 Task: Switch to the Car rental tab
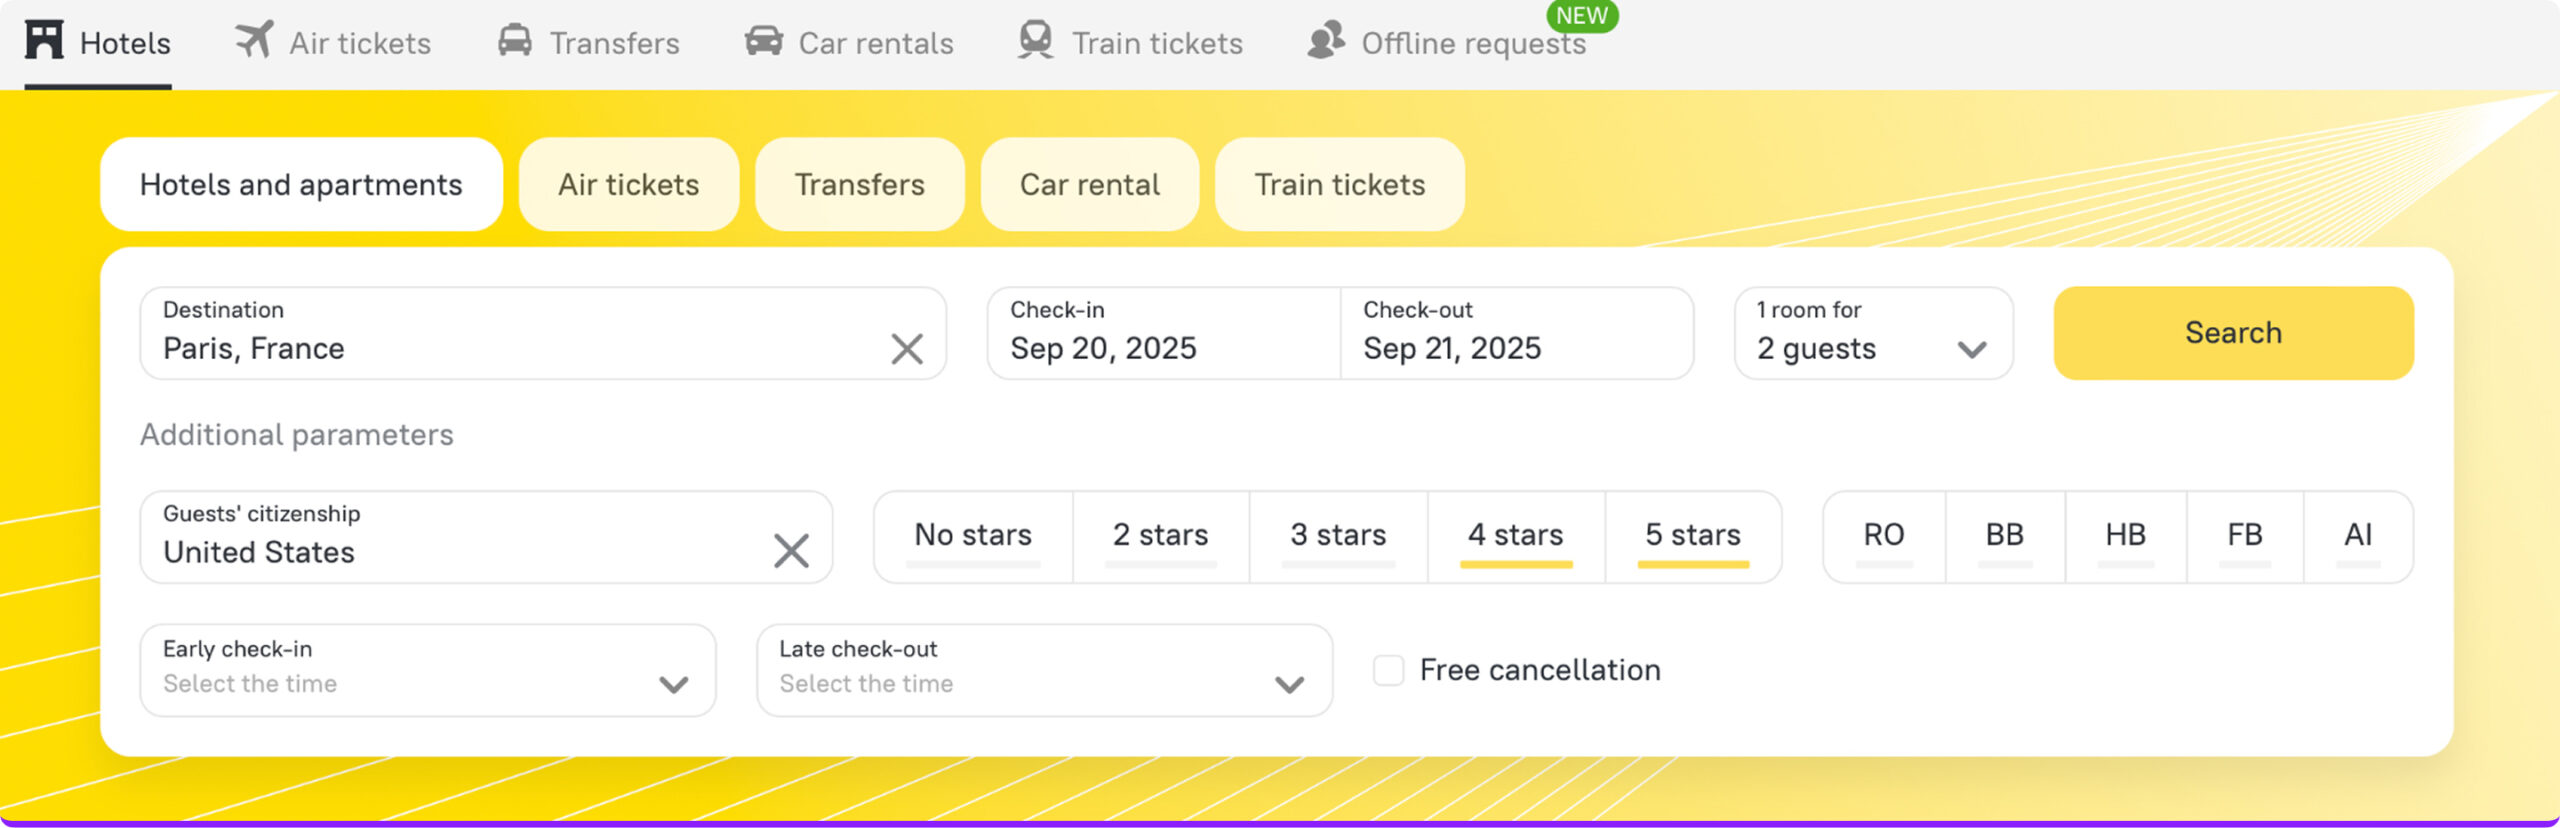point(1089,185)
